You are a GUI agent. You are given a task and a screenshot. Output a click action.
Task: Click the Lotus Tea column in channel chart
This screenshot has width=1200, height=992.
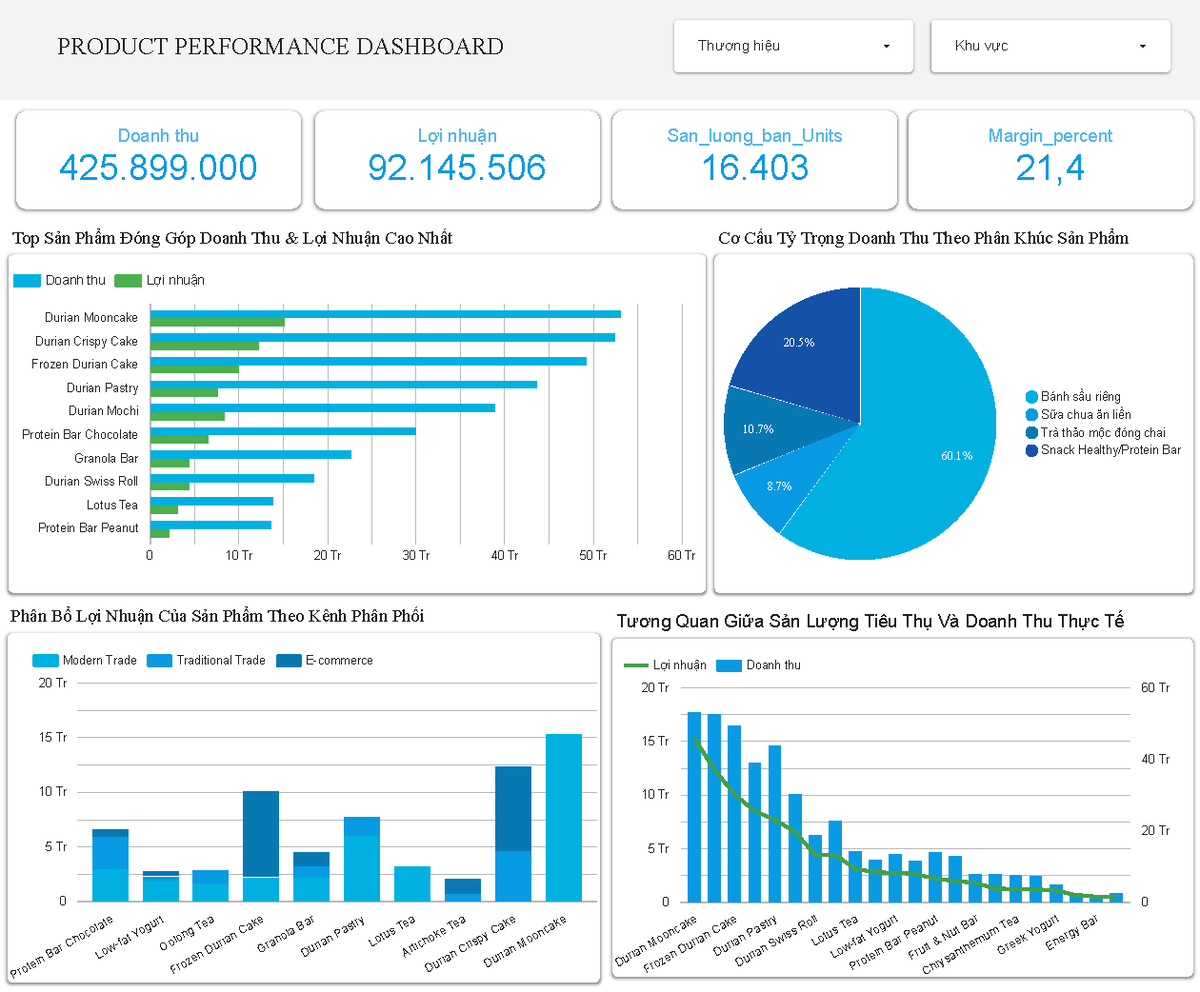click(412, 884)
